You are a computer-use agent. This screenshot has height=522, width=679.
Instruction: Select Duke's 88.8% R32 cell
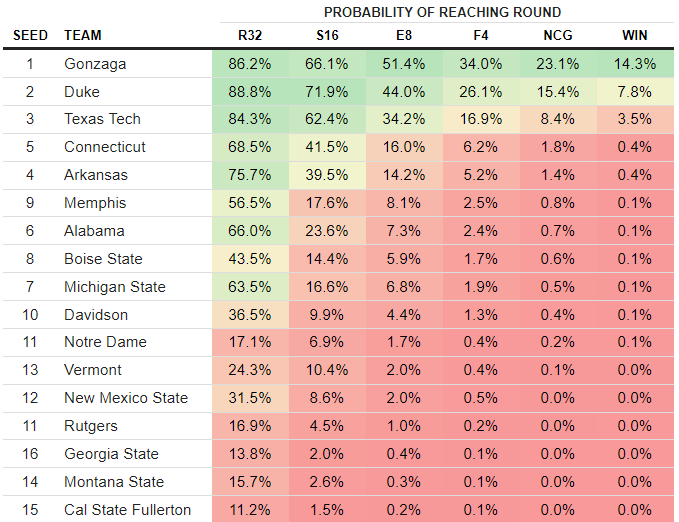point(250,91)
